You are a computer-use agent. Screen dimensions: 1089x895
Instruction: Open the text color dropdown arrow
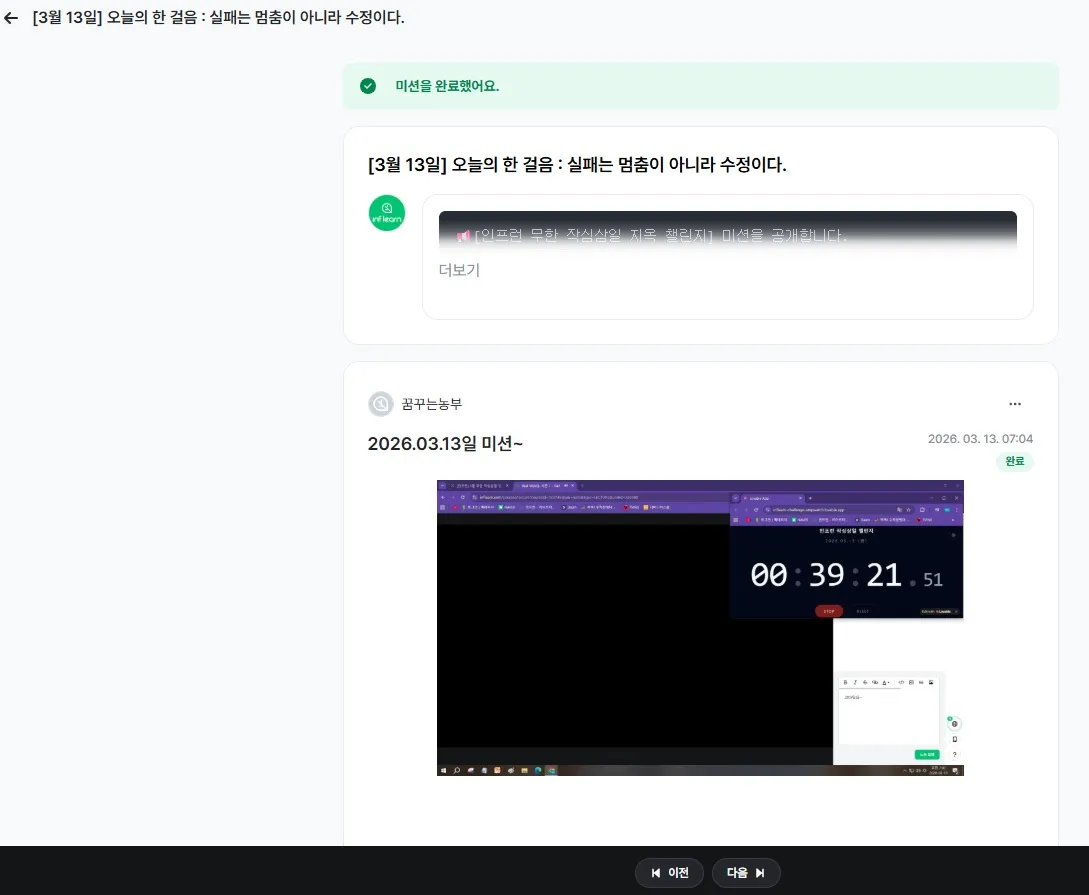[888, 682]
